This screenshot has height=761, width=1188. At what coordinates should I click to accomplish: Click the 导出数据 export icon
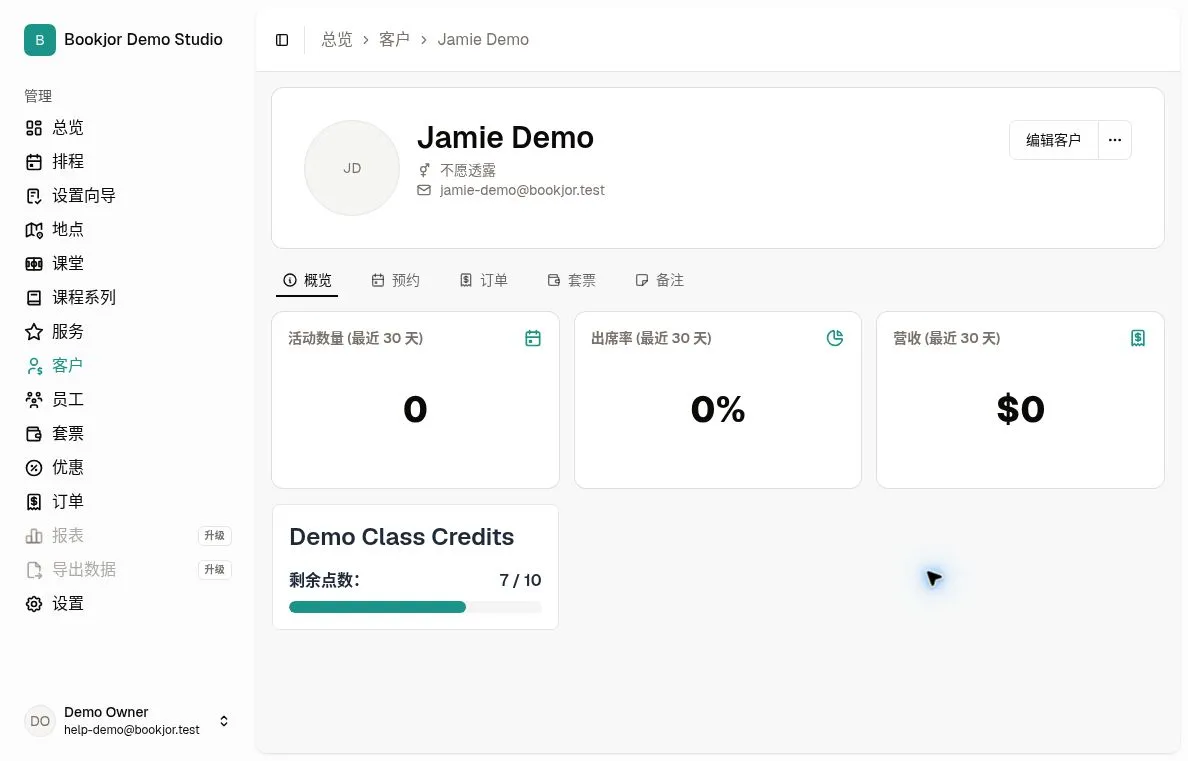(34, 570)
